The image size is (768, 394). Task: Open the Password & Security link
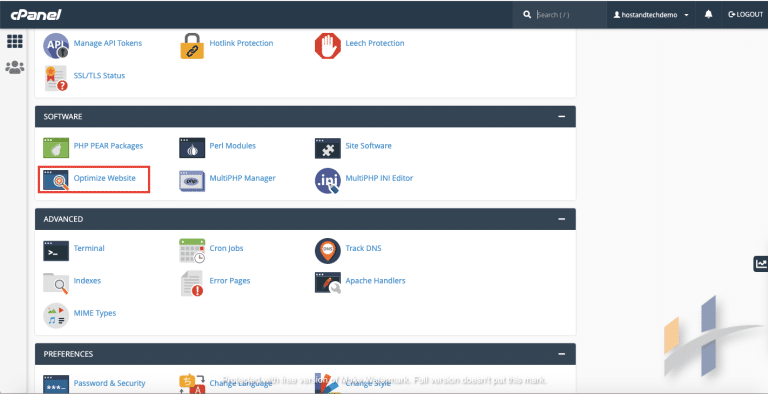coord(109,383)
